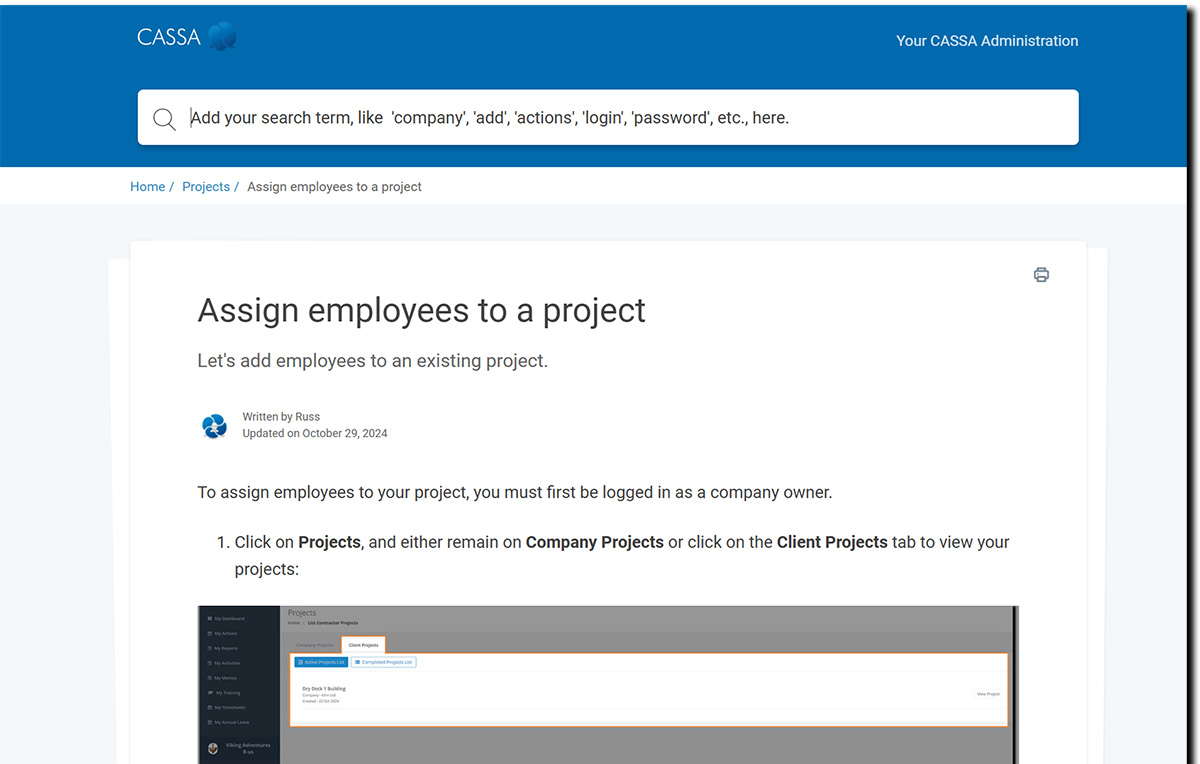Open the Projects page screenshot image
Image resolution: width=1200 pixels, height=764 pixels.
[608, 685]
